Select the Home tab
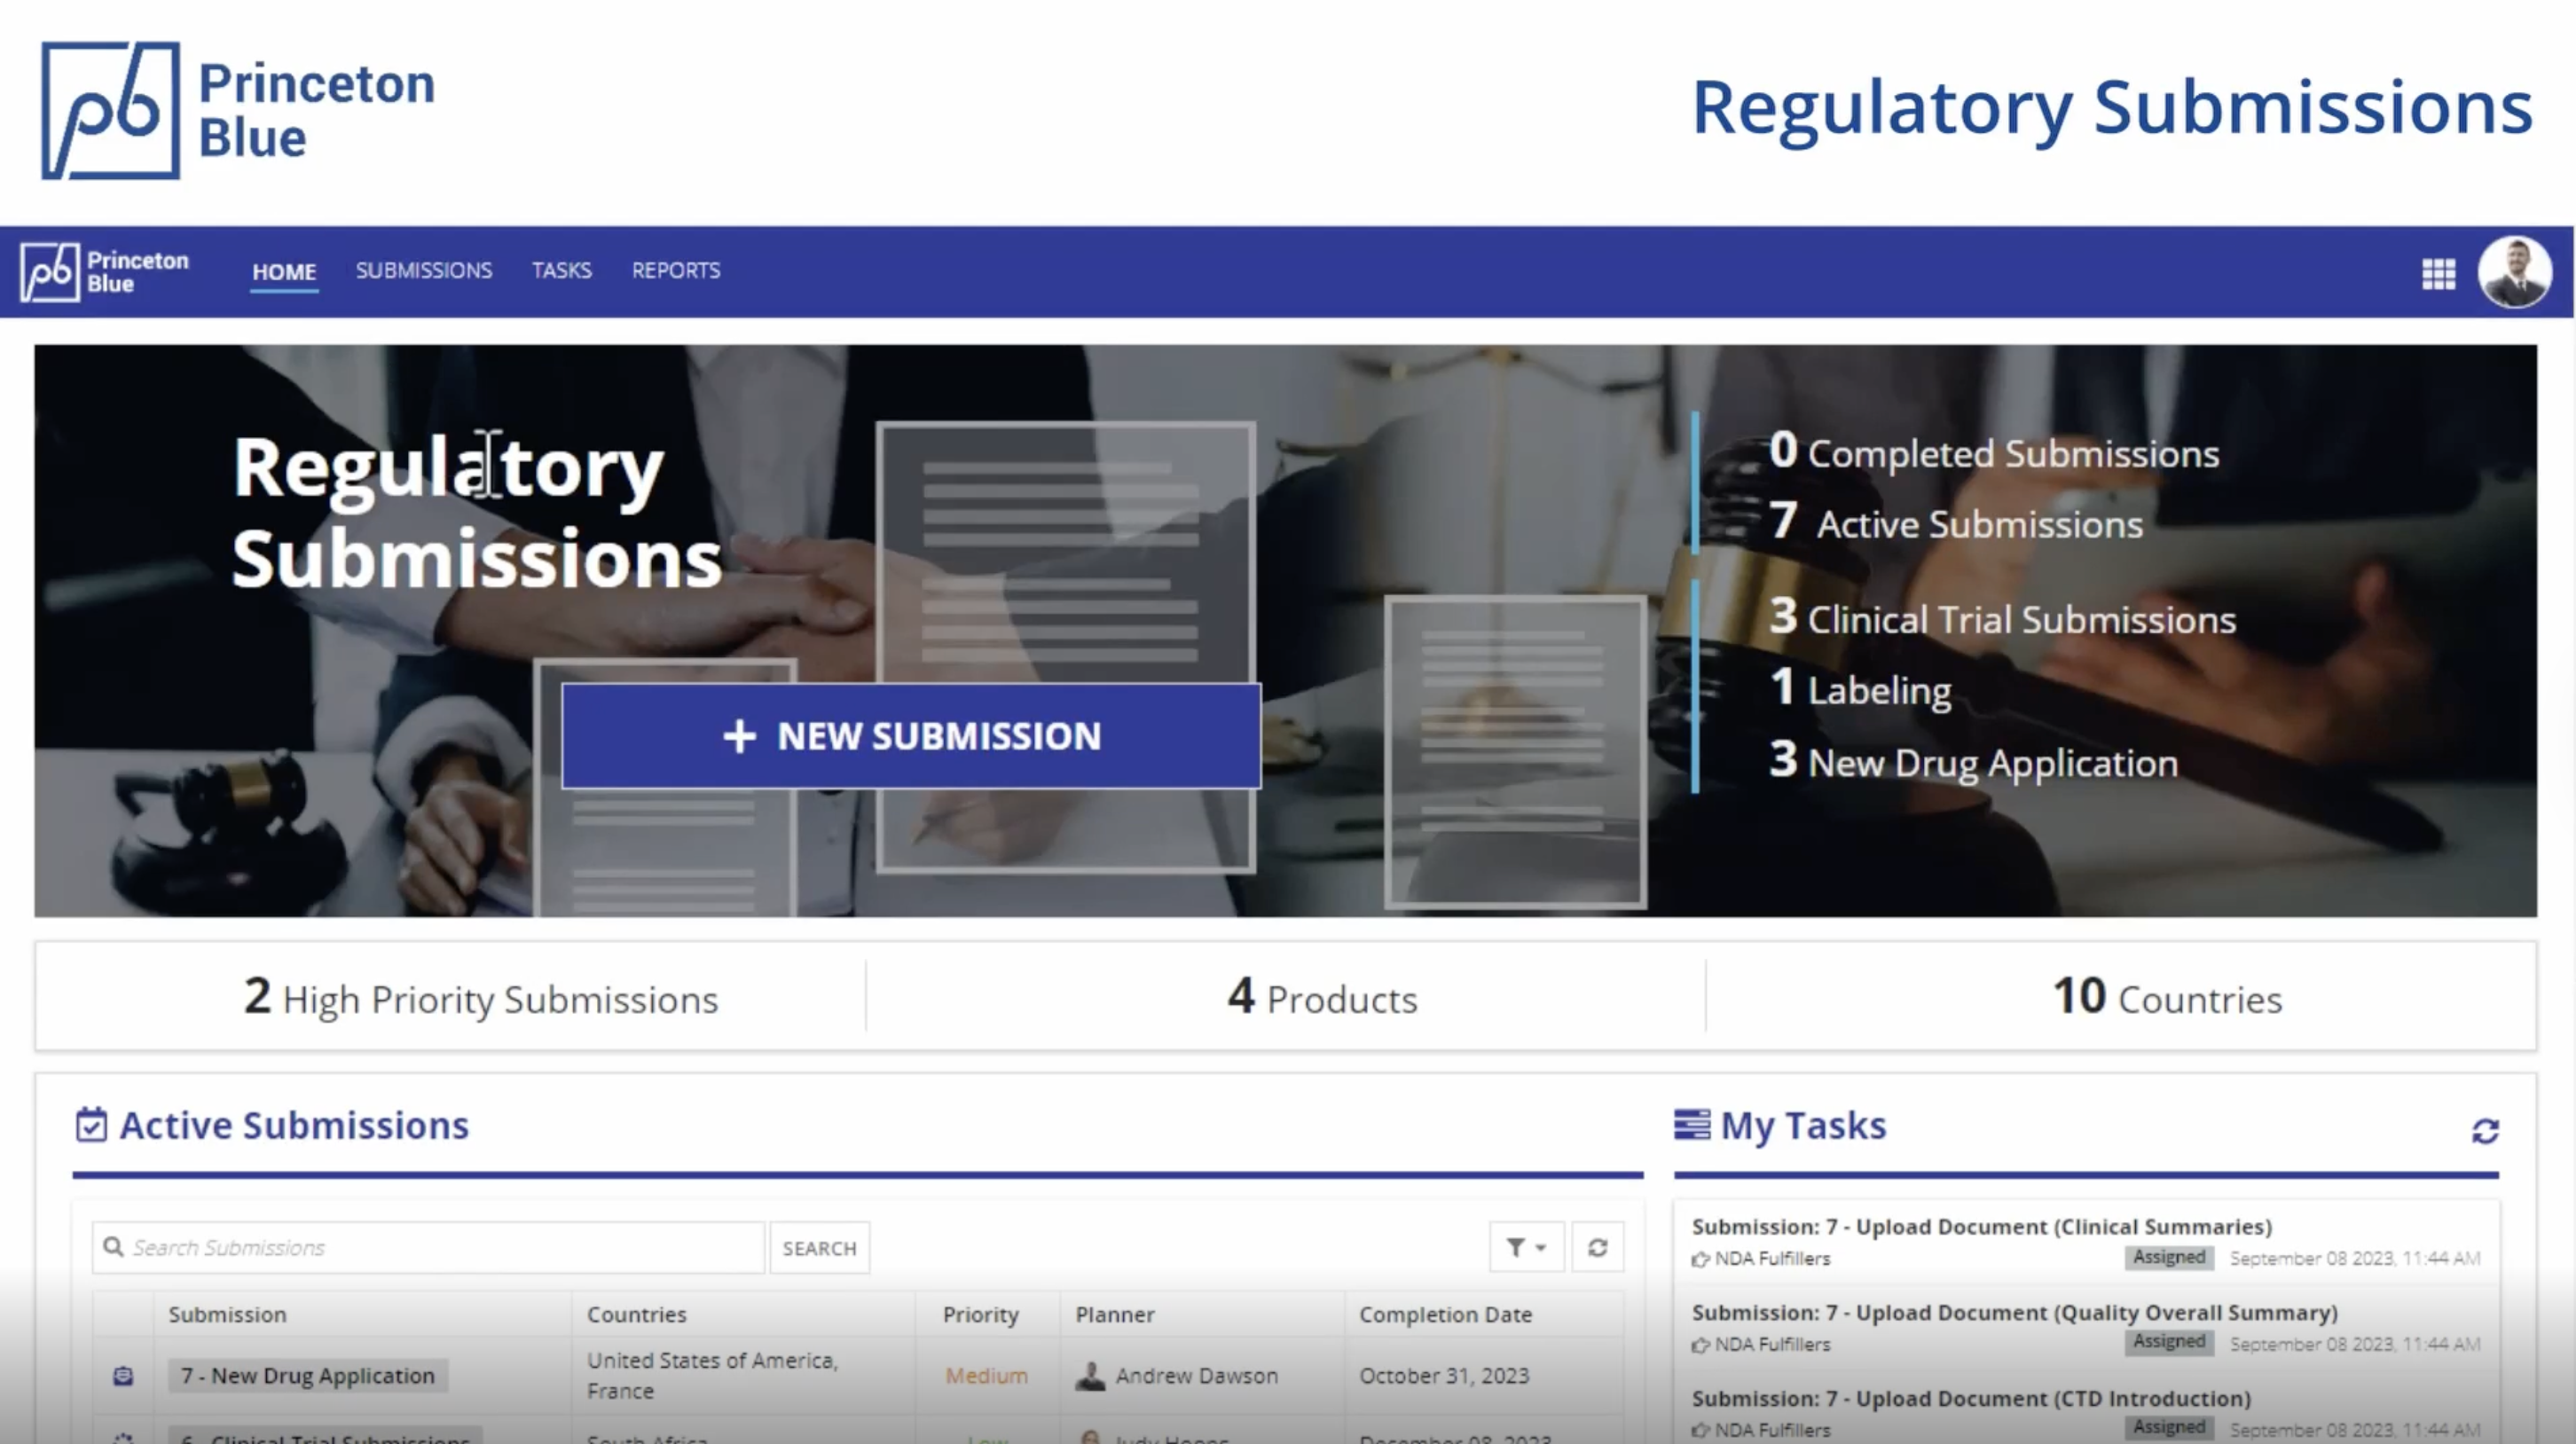This screenshot has width=2576, height=1444. 284,271
